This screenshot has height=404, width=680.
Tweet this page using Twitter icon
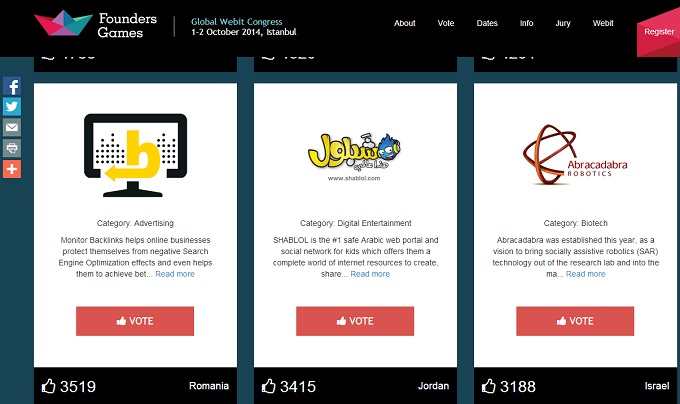[x=12, y=107]
